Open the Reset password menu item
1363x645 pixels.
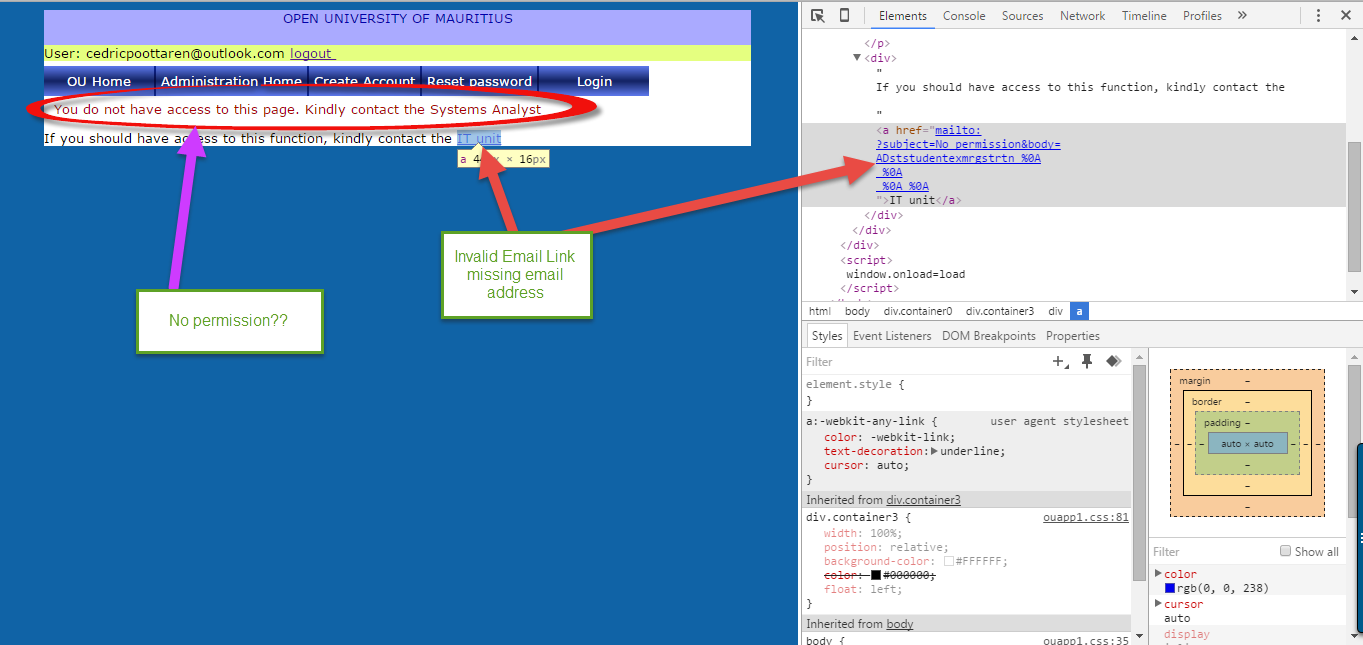479,81
